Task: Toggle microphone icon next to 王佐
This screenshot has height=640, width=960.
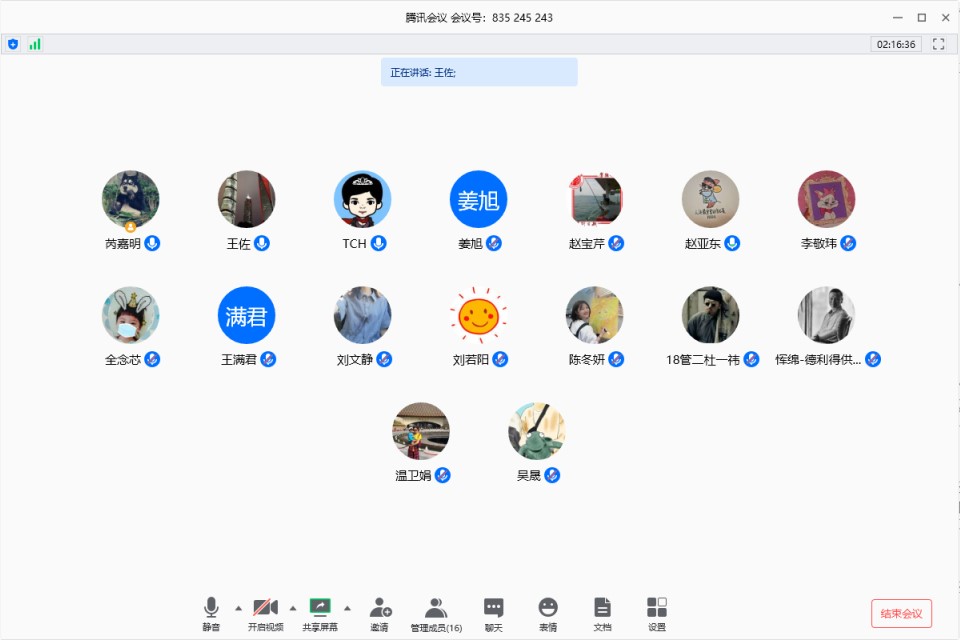Action: pyautogui.click(x=262, y=243)
